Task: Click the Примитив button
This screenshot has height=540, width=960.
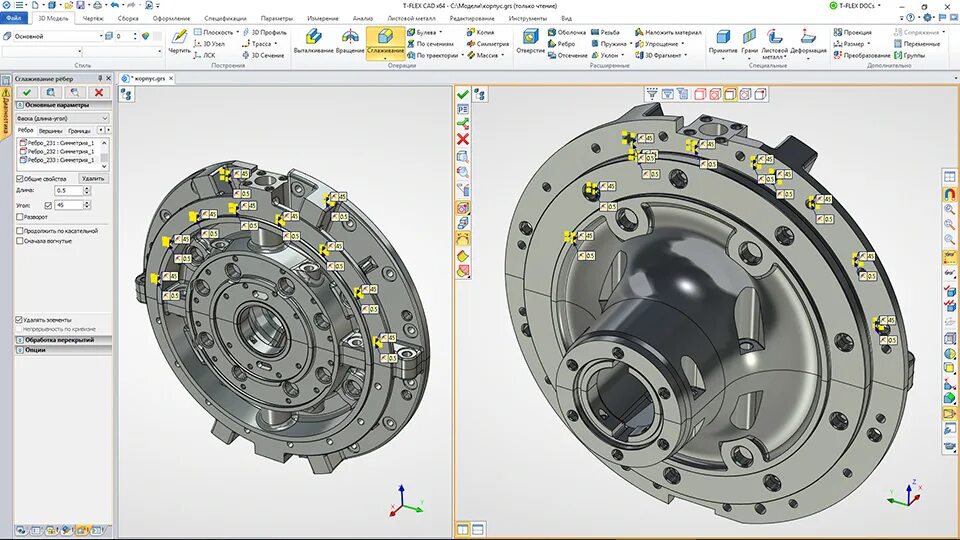Action: click(x=723, y=43)
